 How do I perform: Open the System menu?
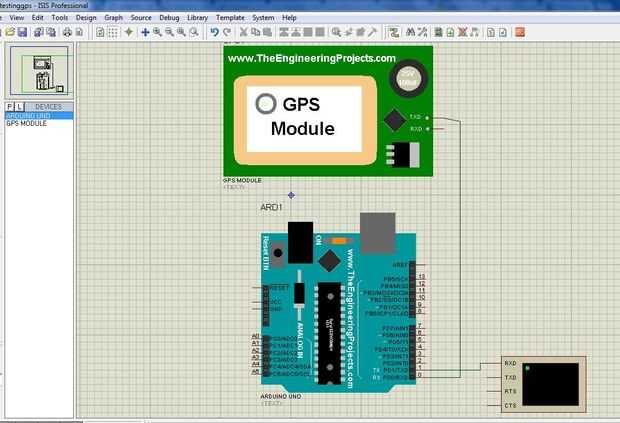point(263,18)
